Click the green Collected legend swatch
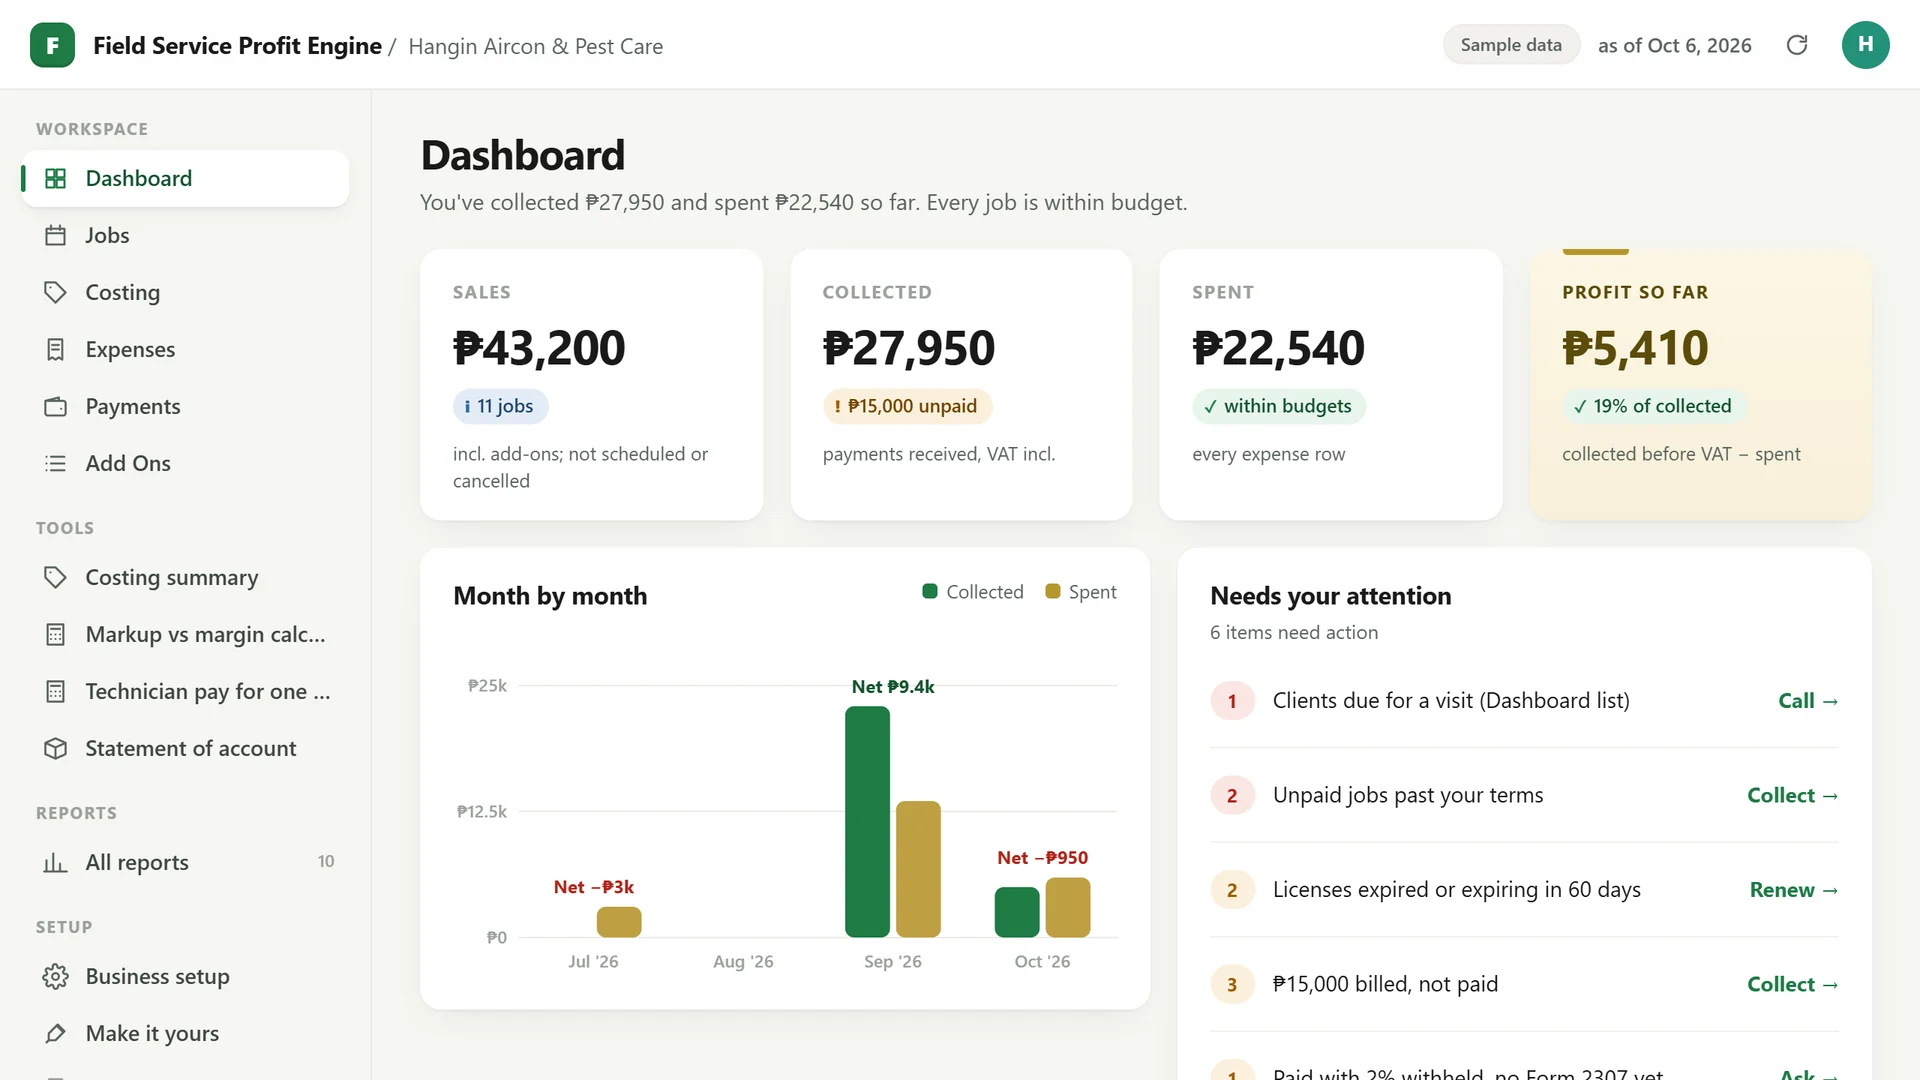Image resolution: width=1920 pixels, height=1080 pixels. [x=929, y=591]
